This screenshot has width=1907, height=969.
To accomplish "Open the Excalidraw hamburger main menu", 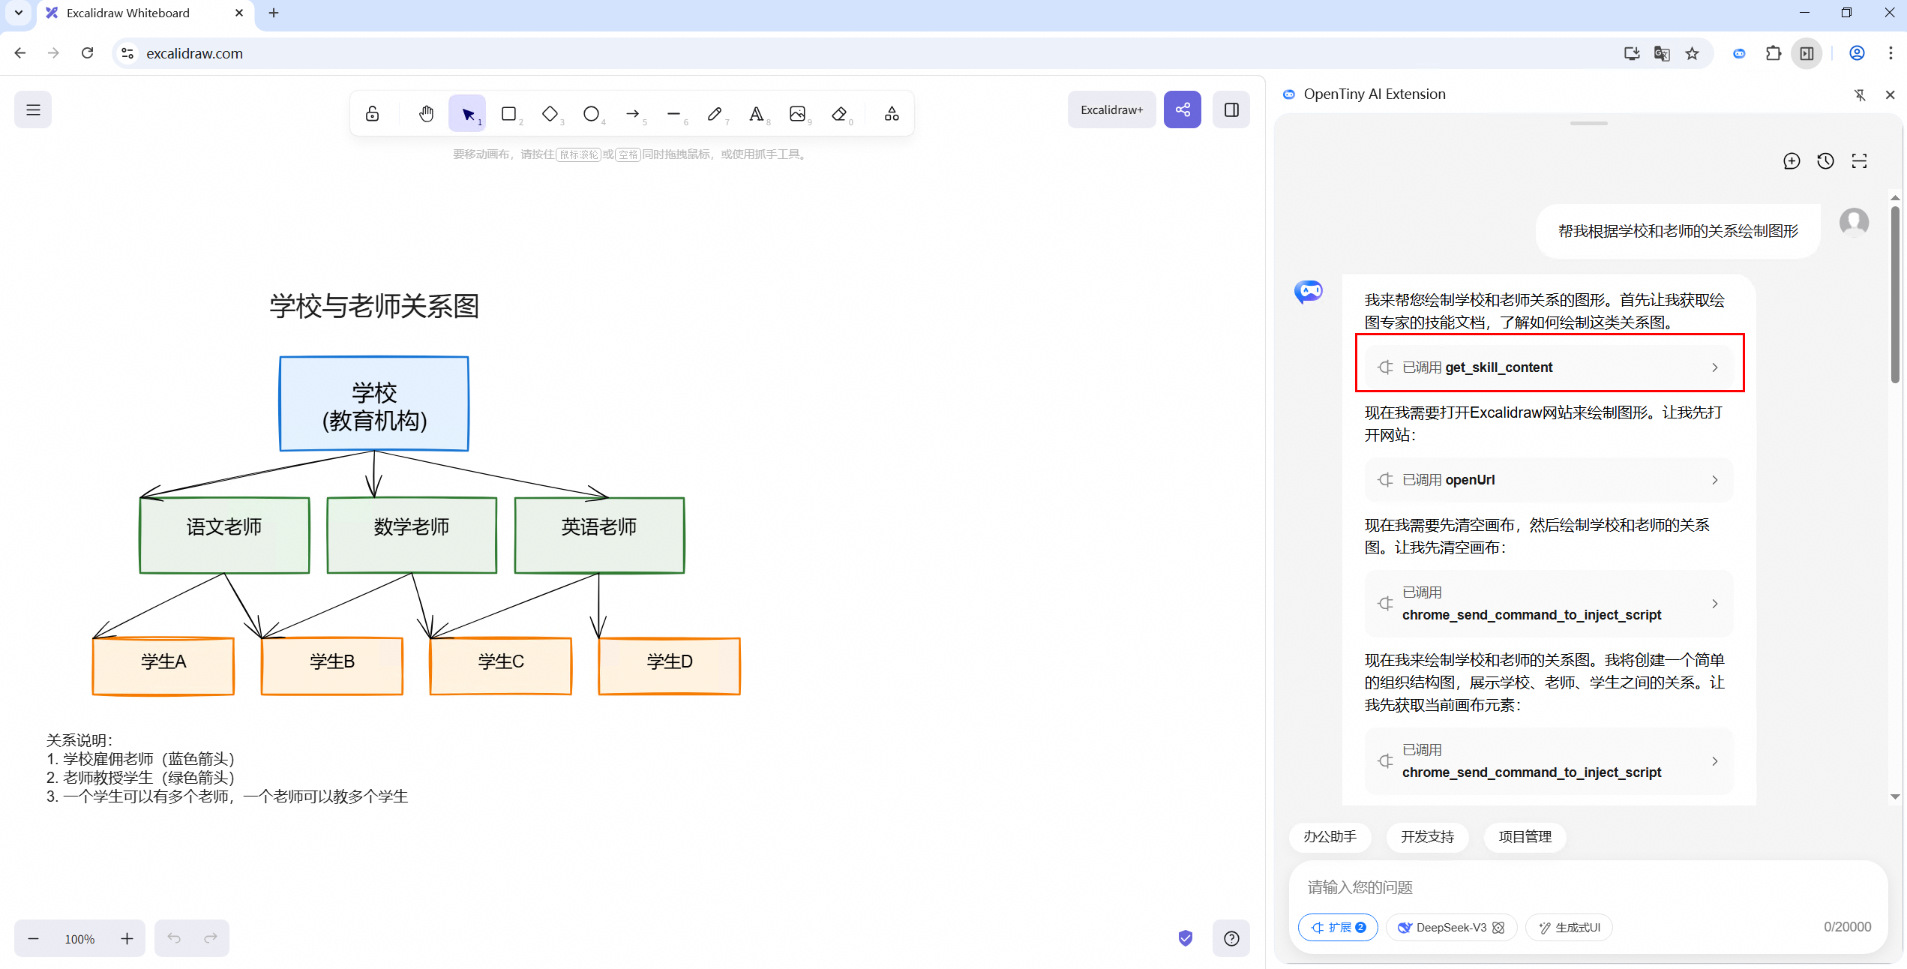I will [x=33, y=110].
